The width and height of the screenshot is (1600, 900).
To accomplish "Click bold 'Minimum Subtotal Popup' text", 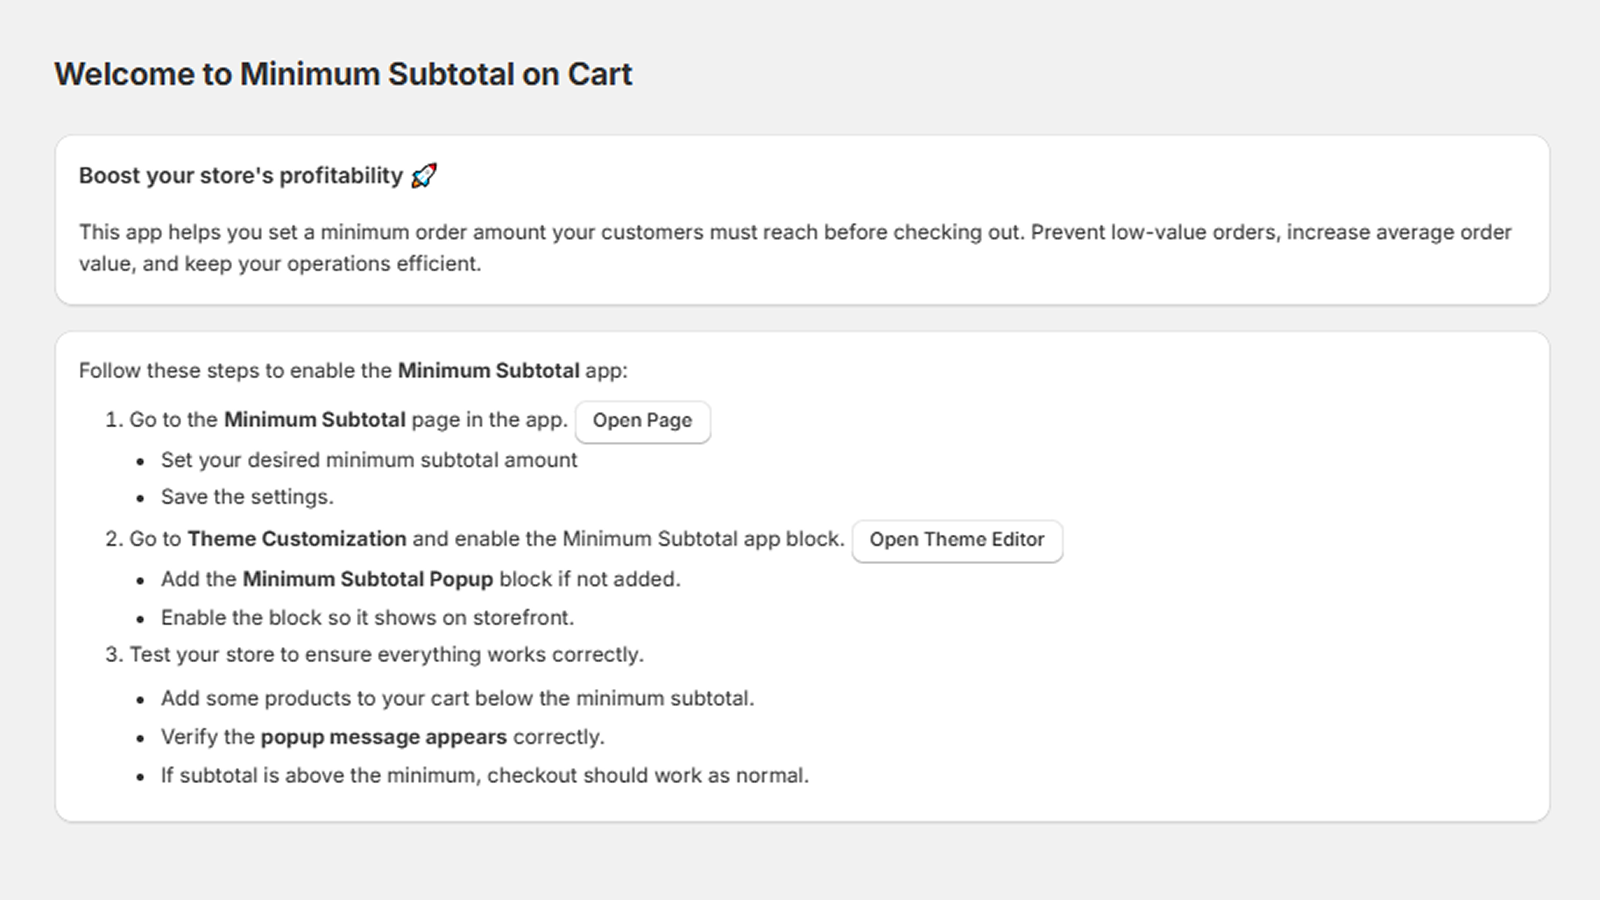I will (x=367, y=579).
